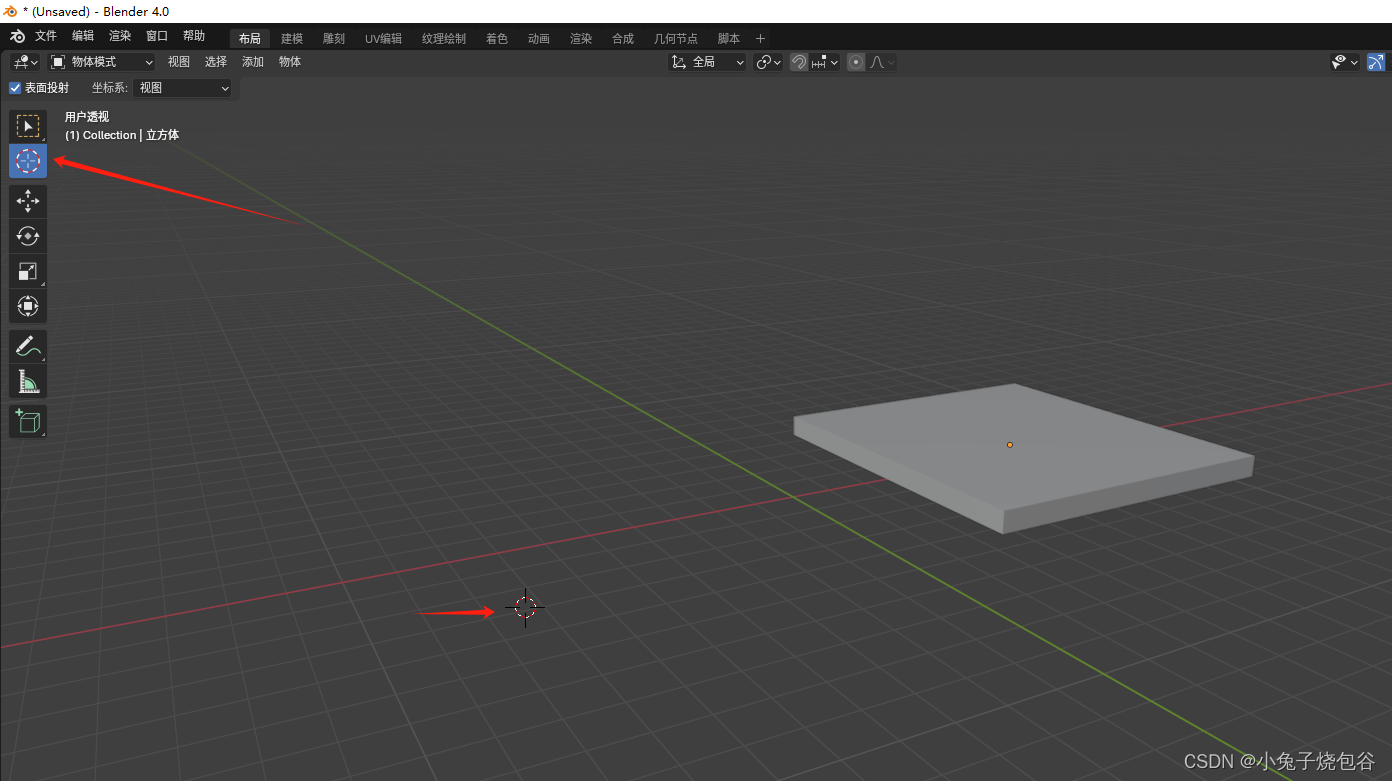Switch to the UV编辑 workspace tab
1392x781 pixels.
[x=383, y=39]
